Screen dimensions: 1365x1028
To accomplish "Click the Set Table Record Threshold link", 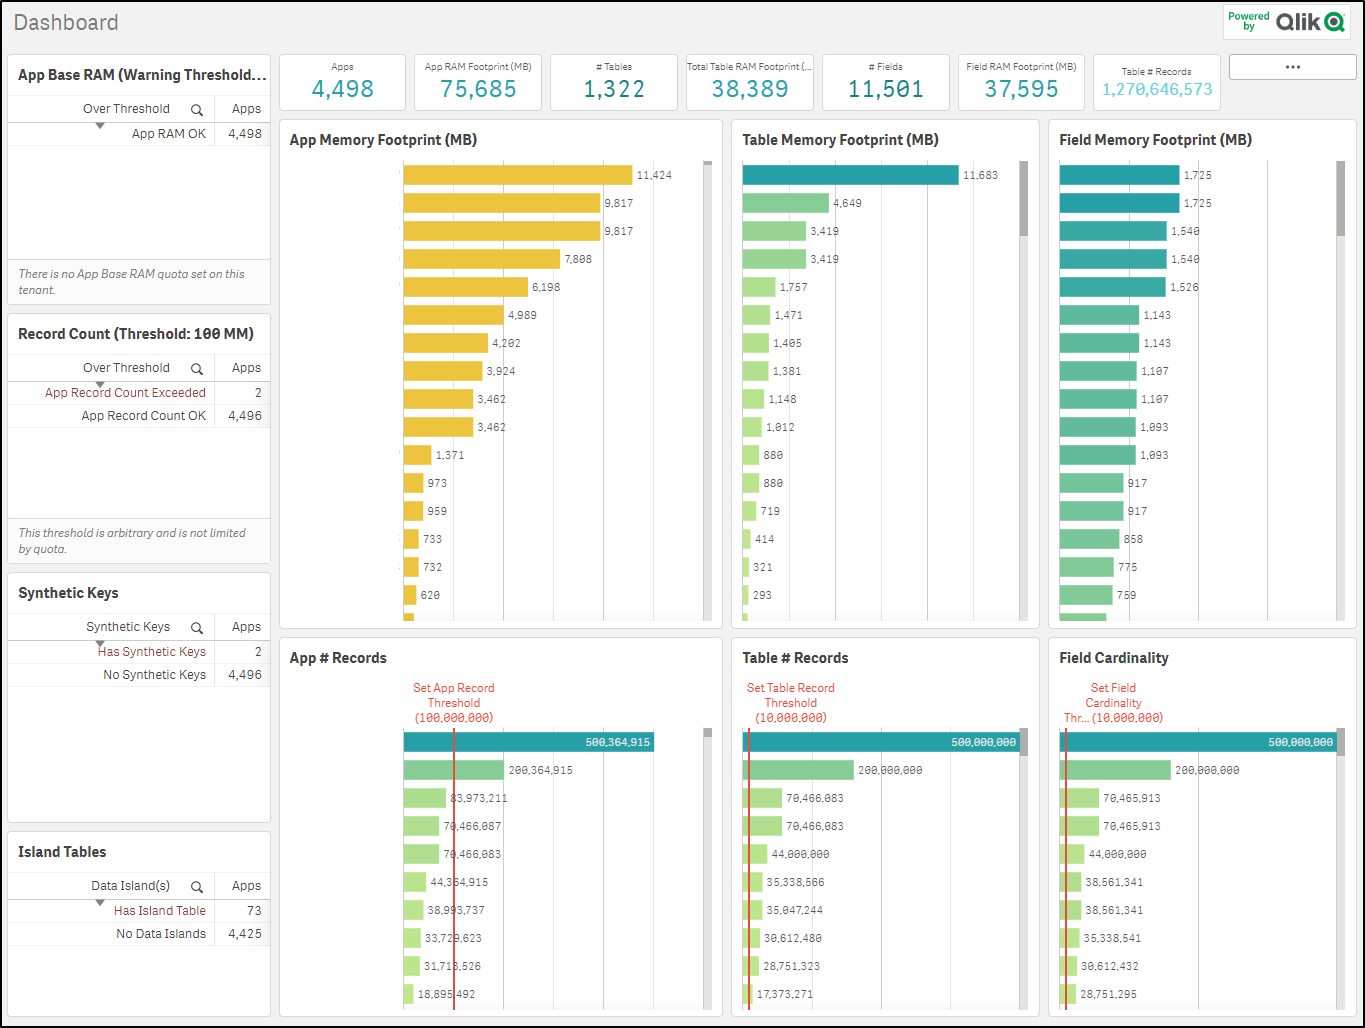I will [790, 702].
